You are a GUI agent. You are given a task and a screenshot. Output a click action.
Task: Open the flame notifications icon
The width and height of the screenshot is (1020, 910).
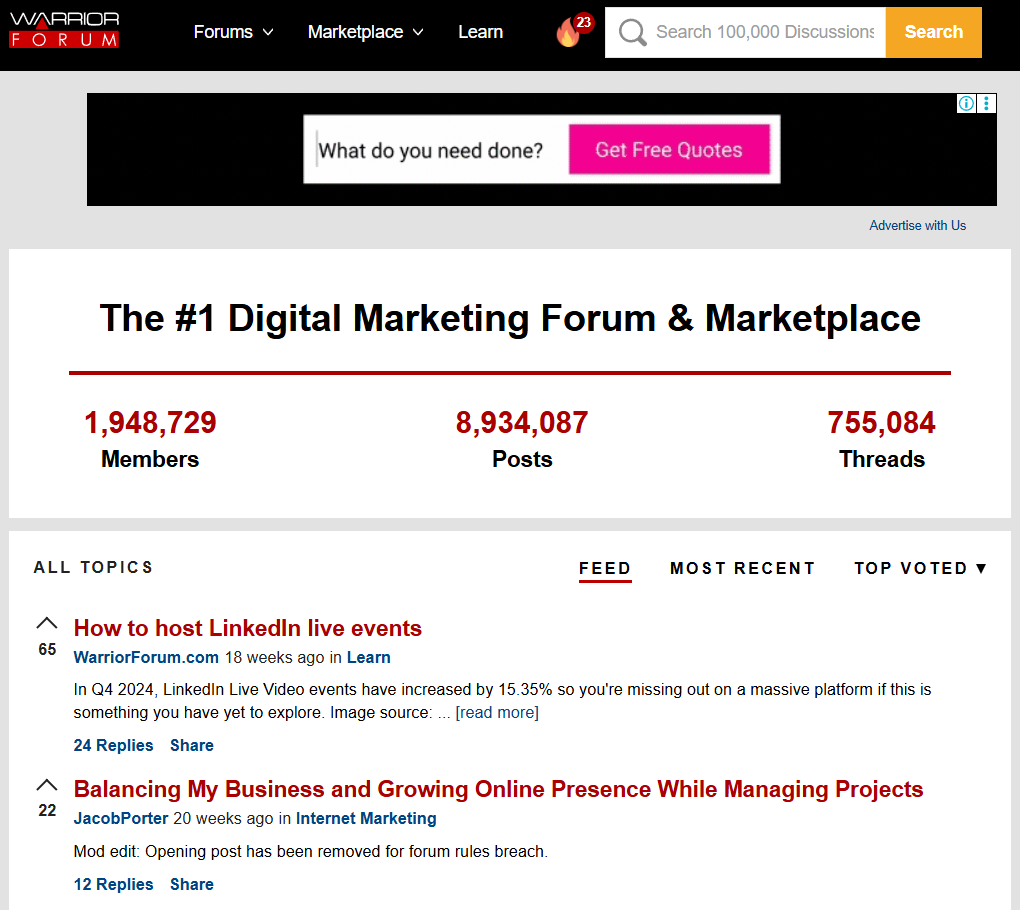point(573,31)
